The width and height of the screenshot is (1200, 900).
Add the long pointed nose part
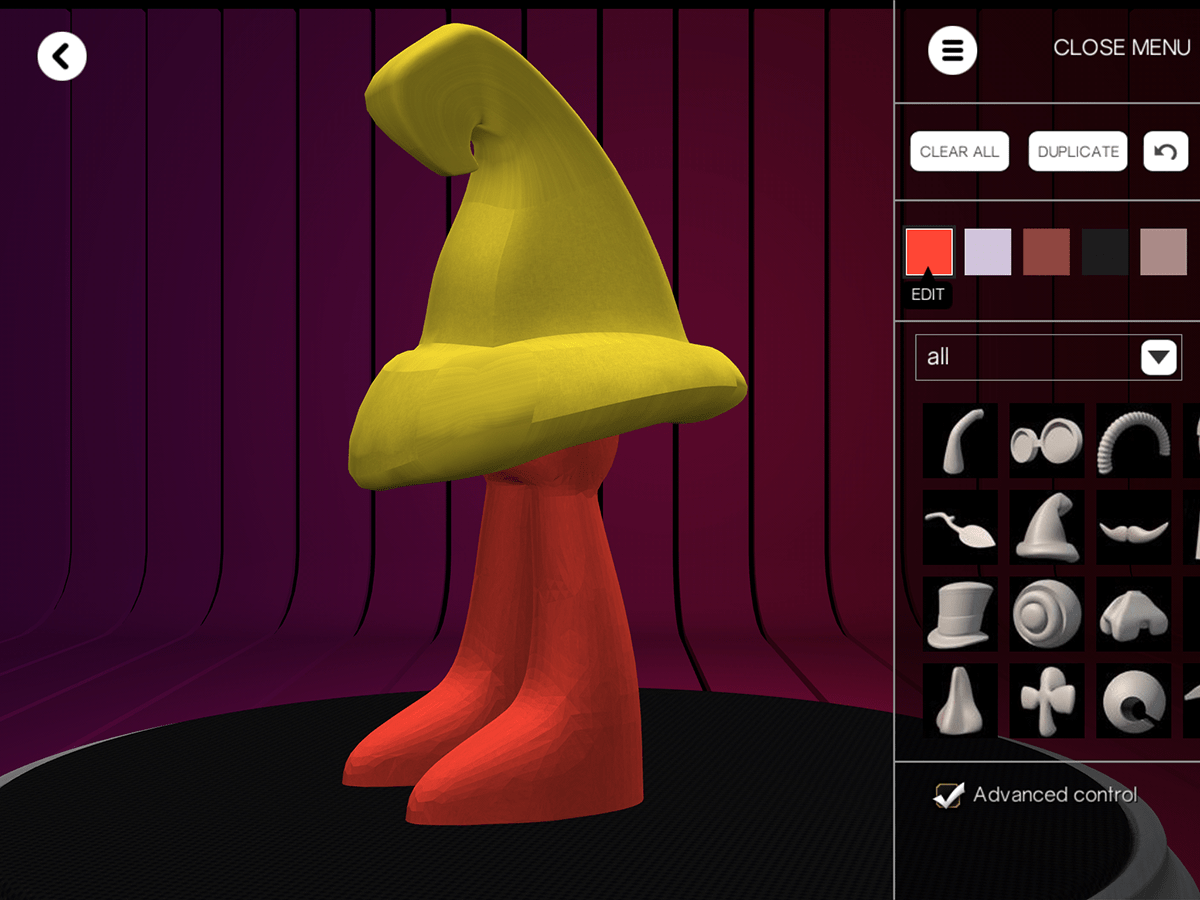pyautogui.click(x=960, y=701)
